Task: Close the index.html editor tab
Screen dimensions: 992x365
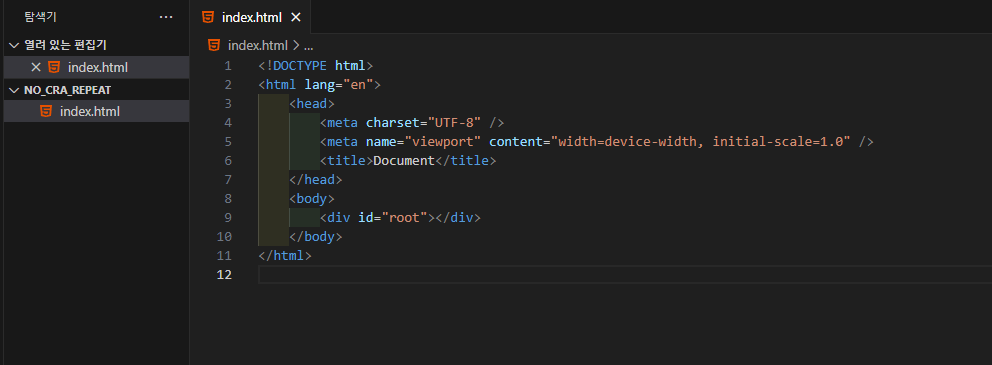Action: pyautogui.click(x=295, y=17)
